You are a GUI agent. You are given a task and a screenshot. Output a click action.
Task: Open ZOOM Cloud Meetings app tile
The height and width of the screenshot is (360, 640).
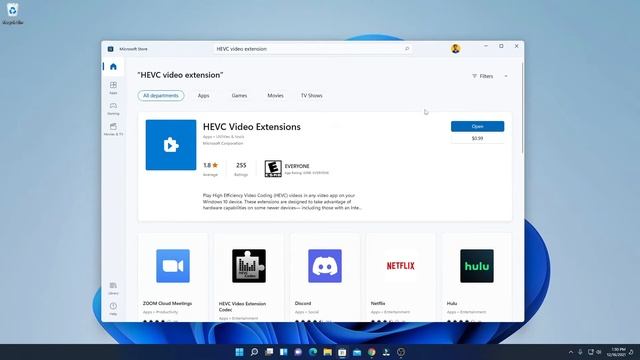(x=173, y=278)
